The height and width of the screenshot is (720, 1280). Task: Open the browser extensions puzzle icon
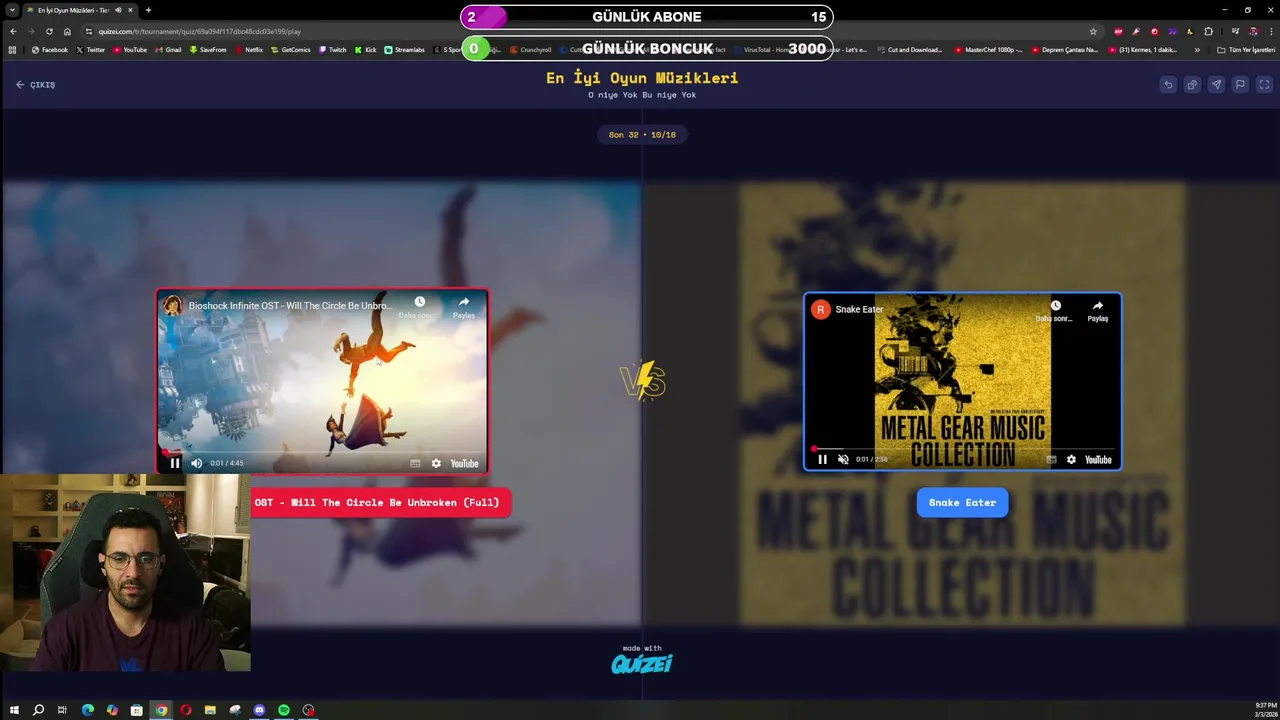1208,31
